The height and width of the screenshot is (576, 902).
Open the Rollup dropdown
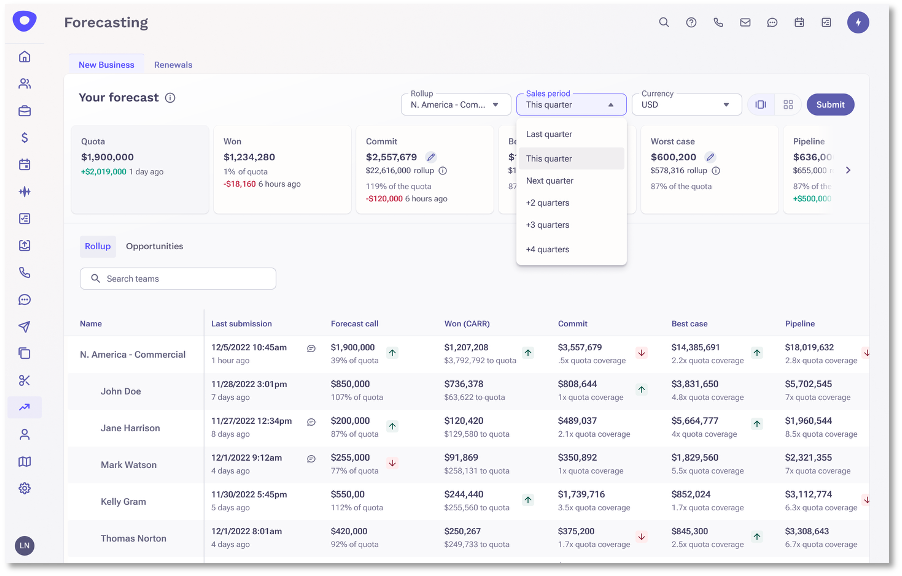pyautogui.click(x=456, y=105)
